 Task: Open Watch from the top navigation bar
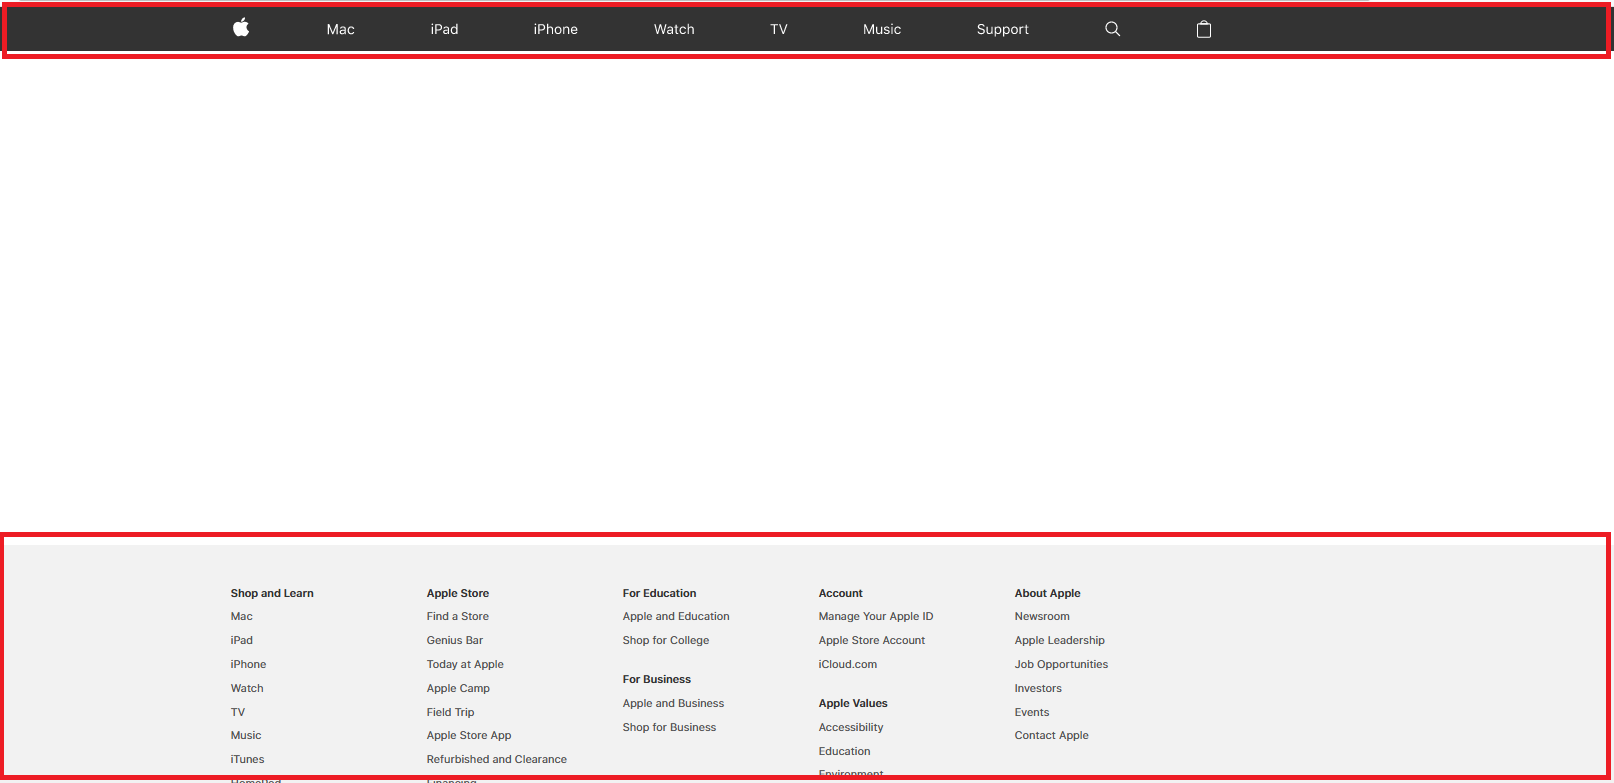click(674, 29)
